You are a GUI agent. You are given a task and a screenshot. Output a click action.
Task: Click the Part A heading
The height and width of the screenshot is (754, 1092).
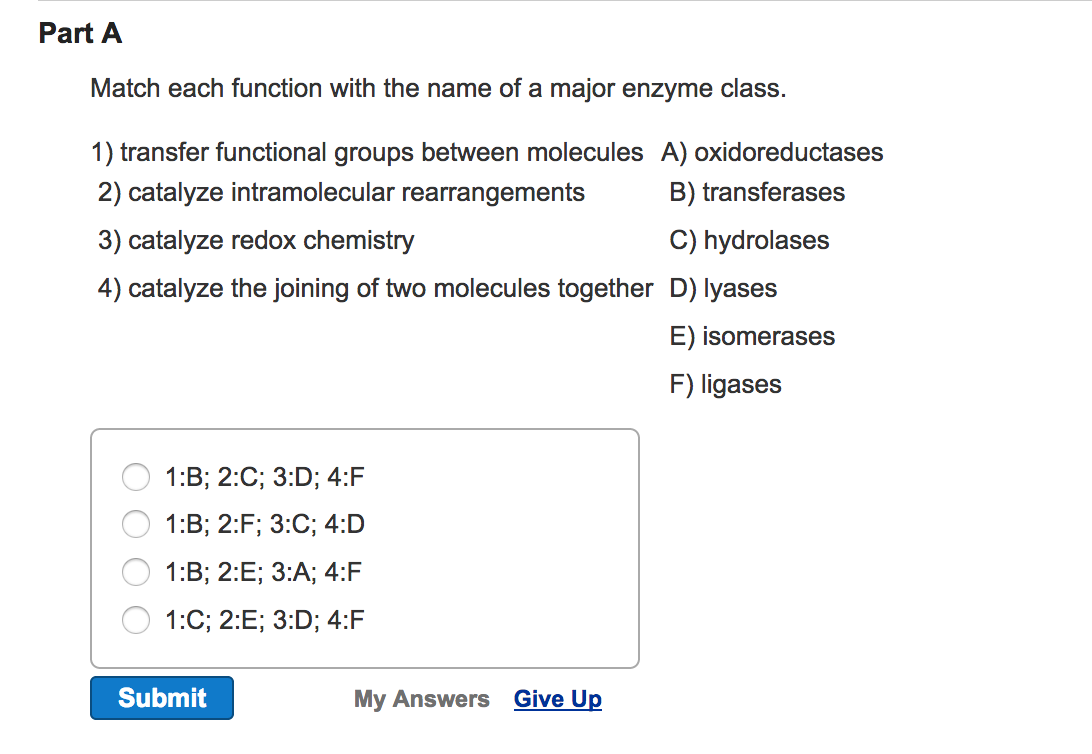(80, 33)
